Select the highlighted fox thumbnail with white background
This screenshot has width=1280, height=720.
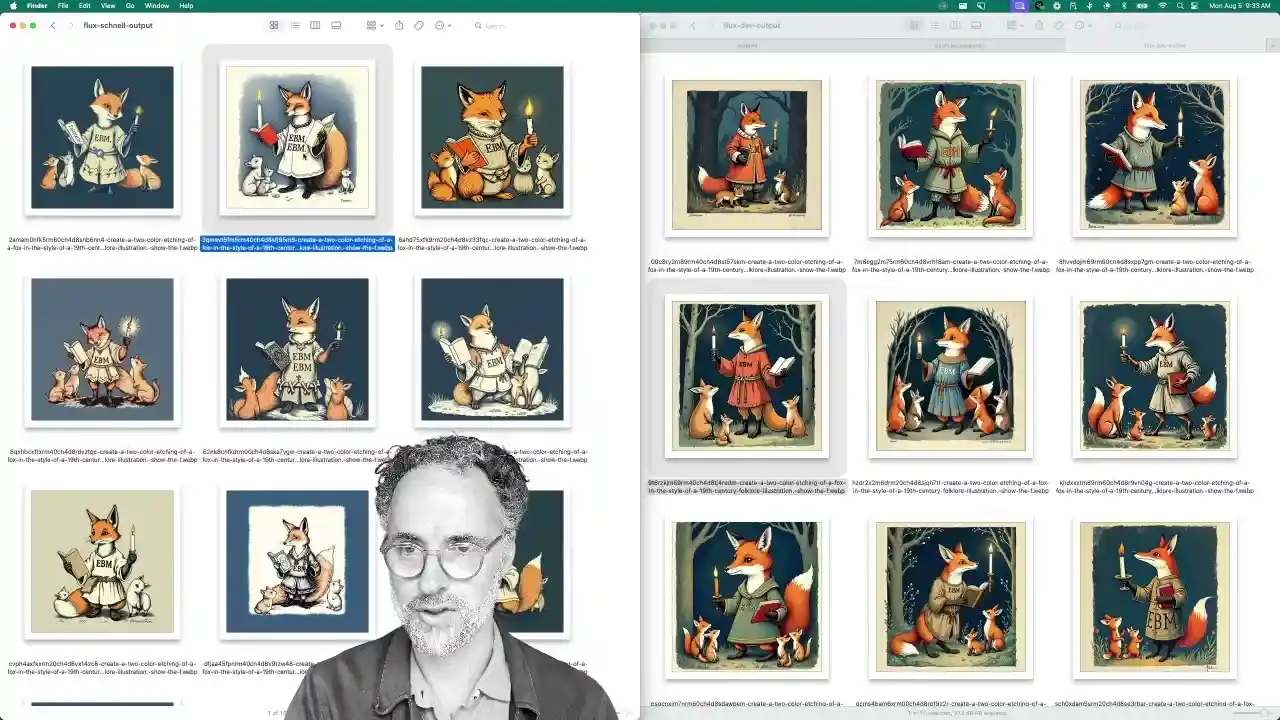(297, 137)
